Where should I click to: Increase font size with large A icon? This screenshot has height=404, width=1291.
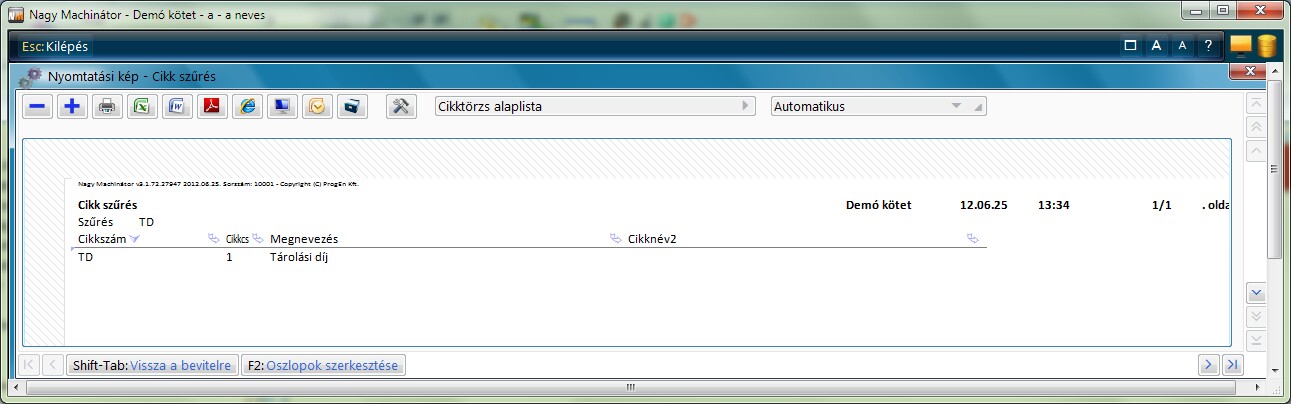tap(1156, 46)
